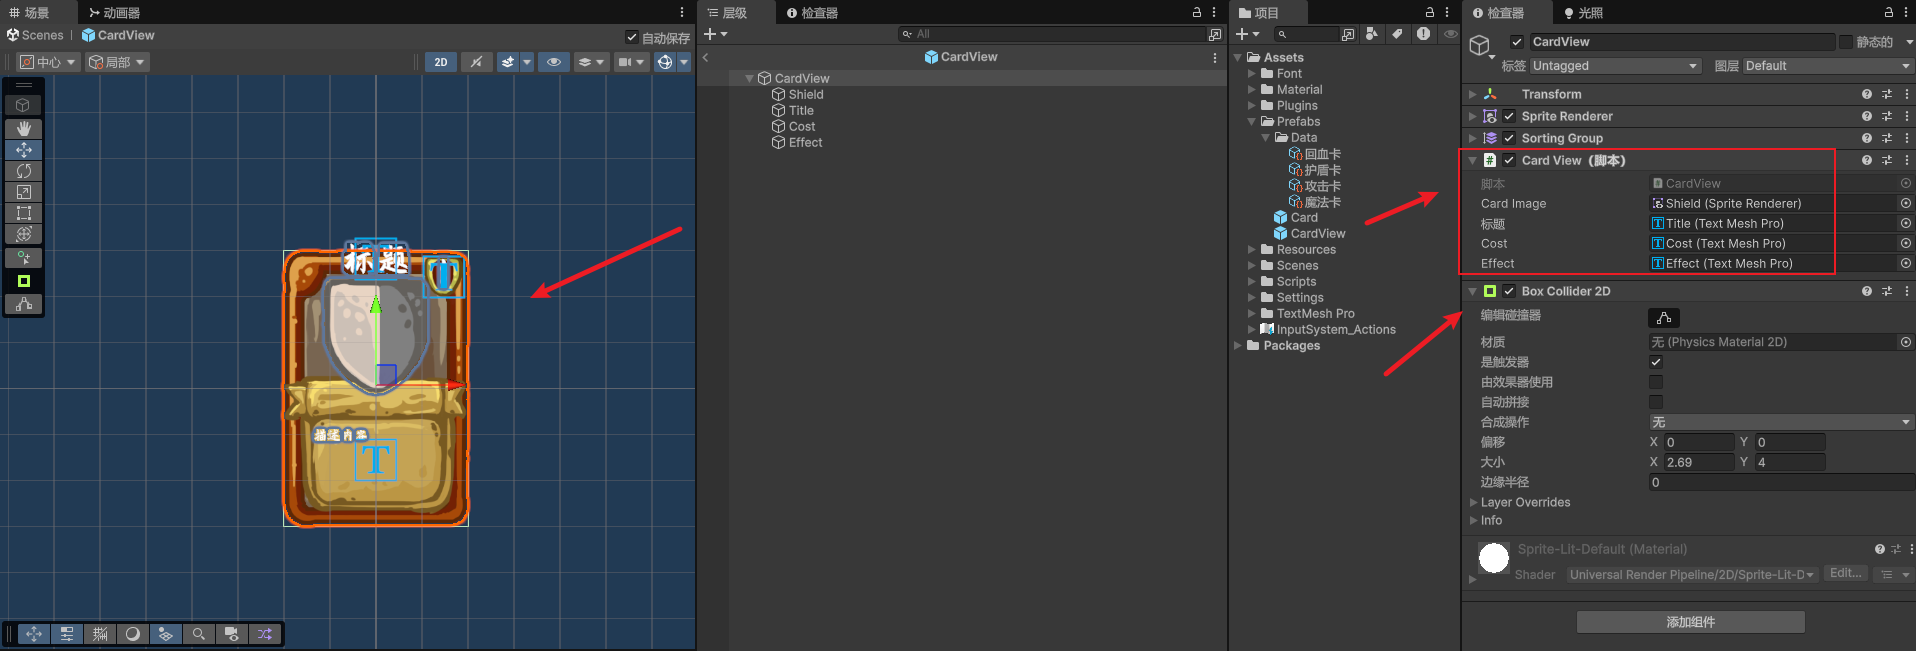
Task: Click the purple shuffle icon in bottom overlay
Action: click(x=265, y=634)
